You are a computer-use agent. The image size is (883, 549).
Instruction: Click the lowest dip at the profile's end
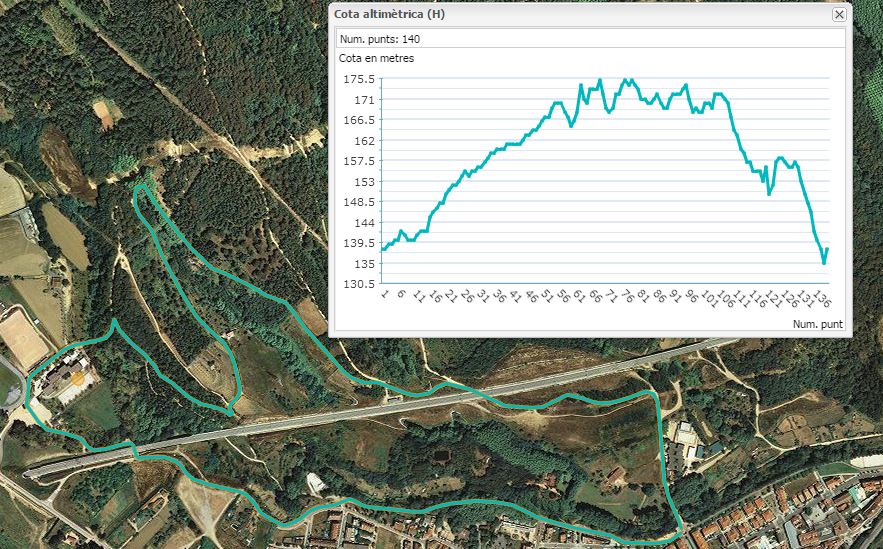point(824,263)
